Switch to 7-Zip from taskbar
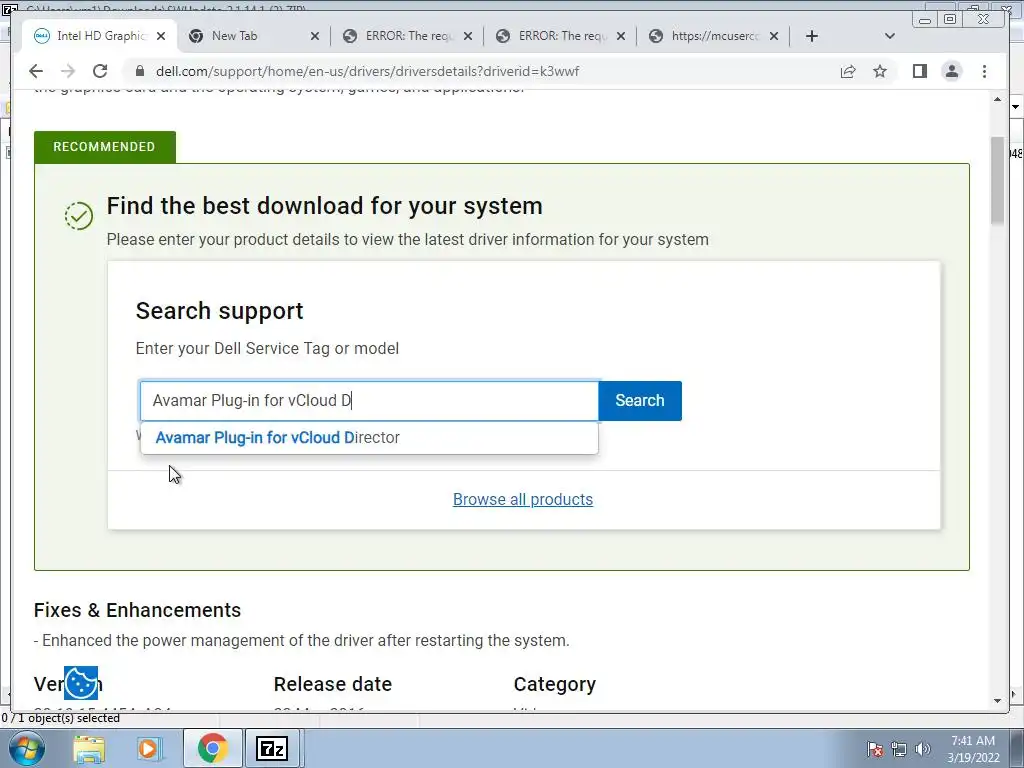Screen dimensions: 1024x768 pos(273,748)
